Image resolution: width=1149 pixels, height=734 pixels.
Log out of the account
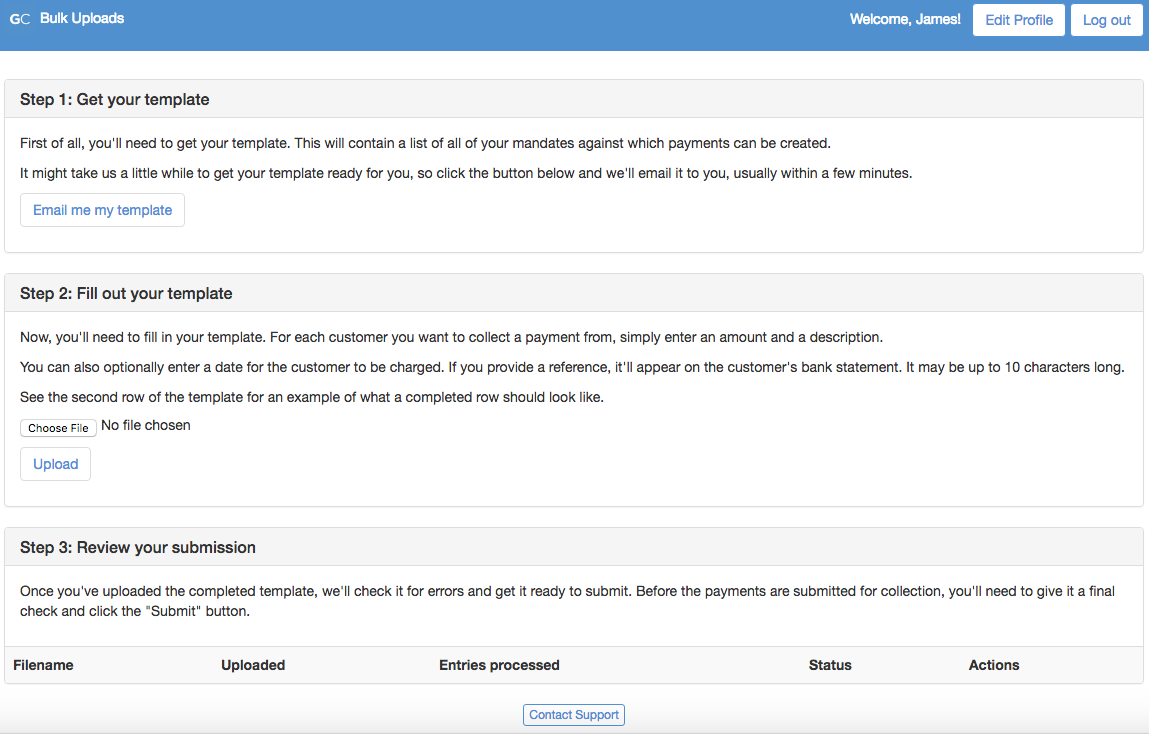coord(1106,20)
